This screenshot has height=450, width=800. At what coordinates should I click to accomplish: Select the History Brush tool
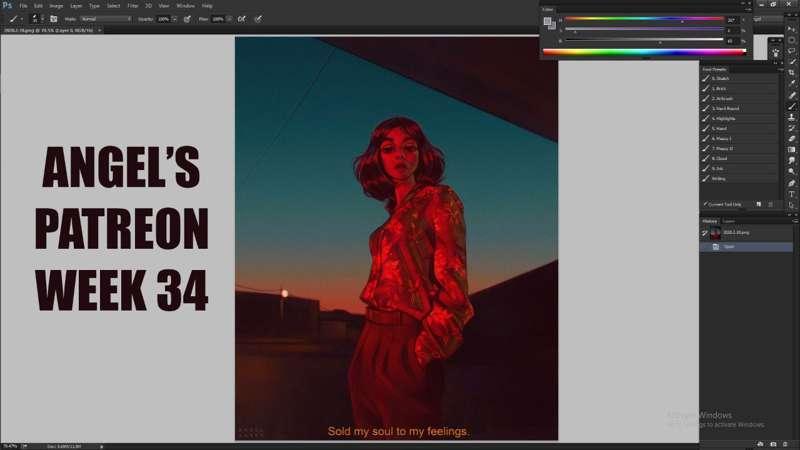[792, 128]
